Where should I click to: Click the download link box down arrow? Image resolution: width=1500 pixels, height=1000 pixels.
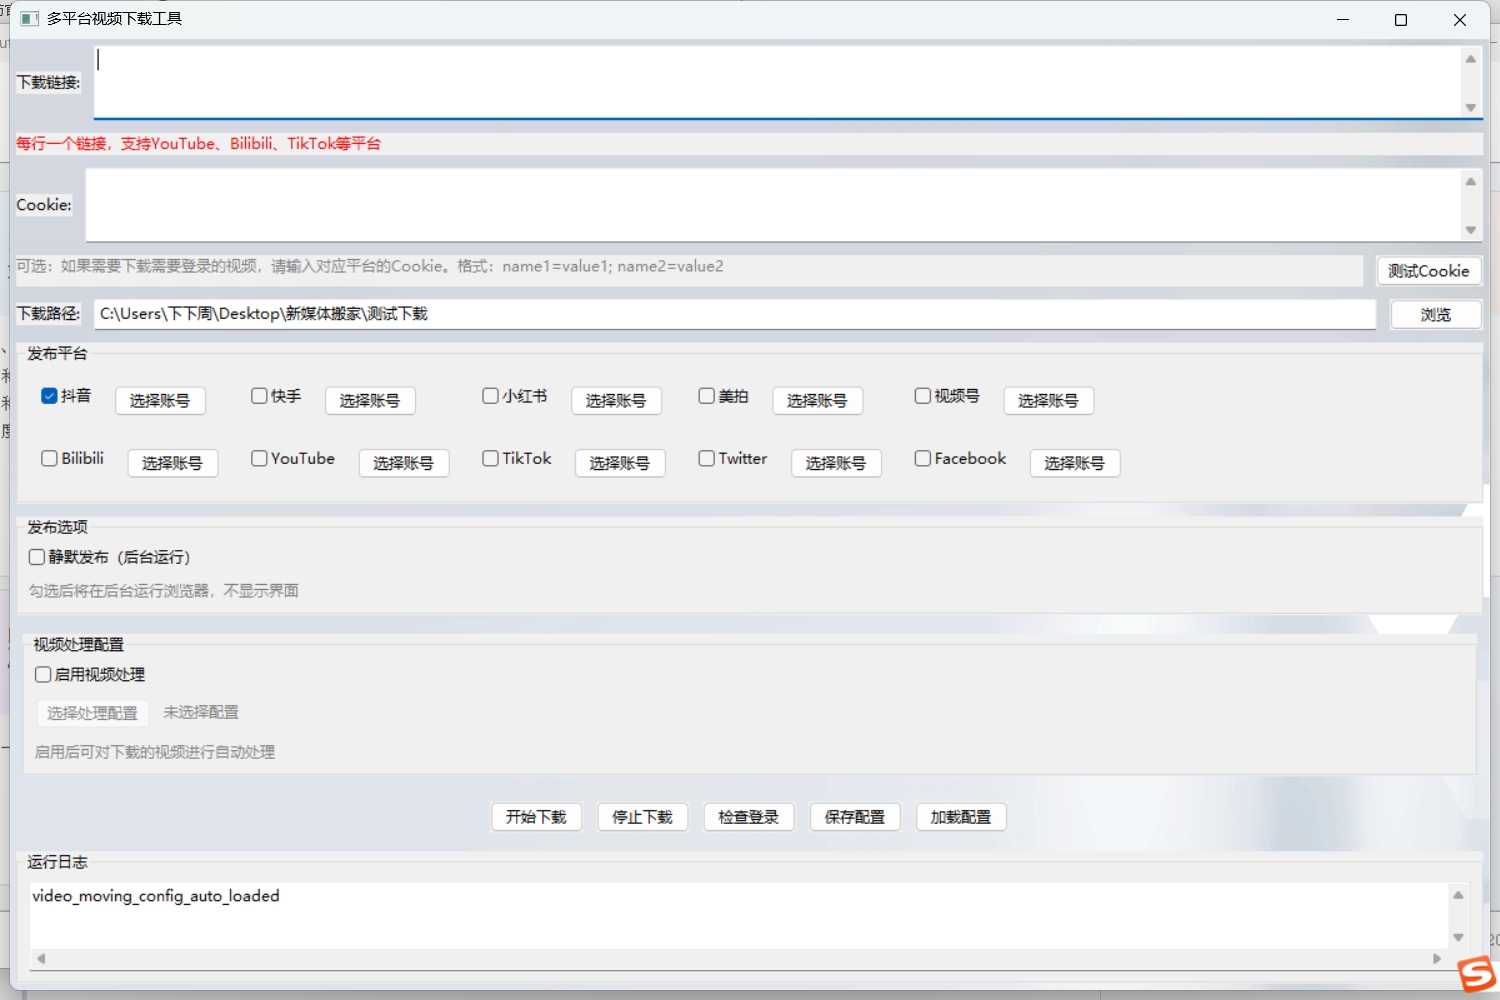[1471, 107]
